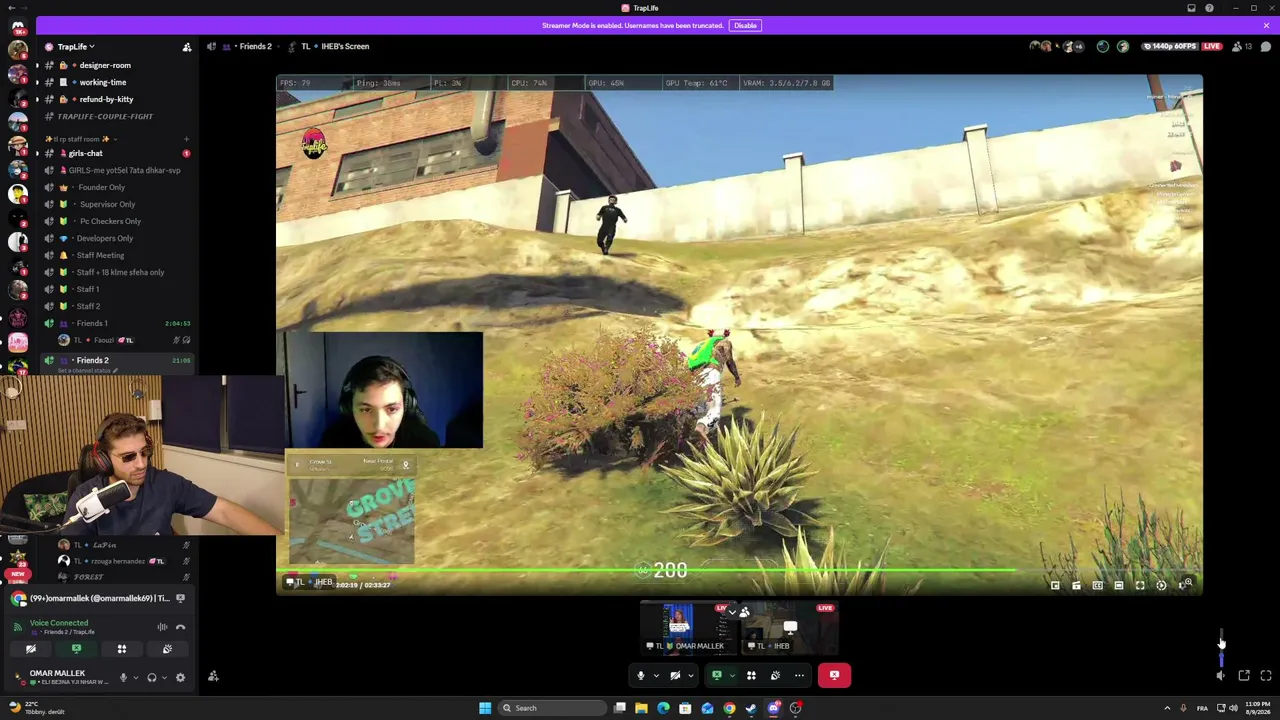1280x720 pixels.
Task: Mute the microphone in call bar
Action: tap(641, 675)
